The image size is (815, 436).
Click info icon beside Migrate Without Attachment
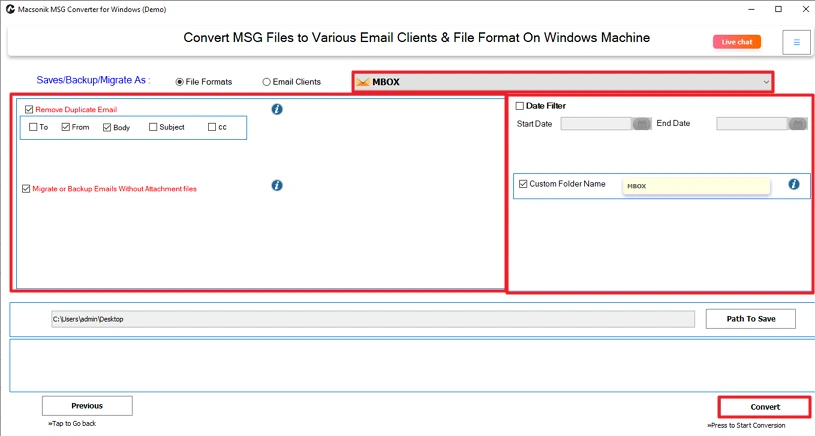(277, 185)
